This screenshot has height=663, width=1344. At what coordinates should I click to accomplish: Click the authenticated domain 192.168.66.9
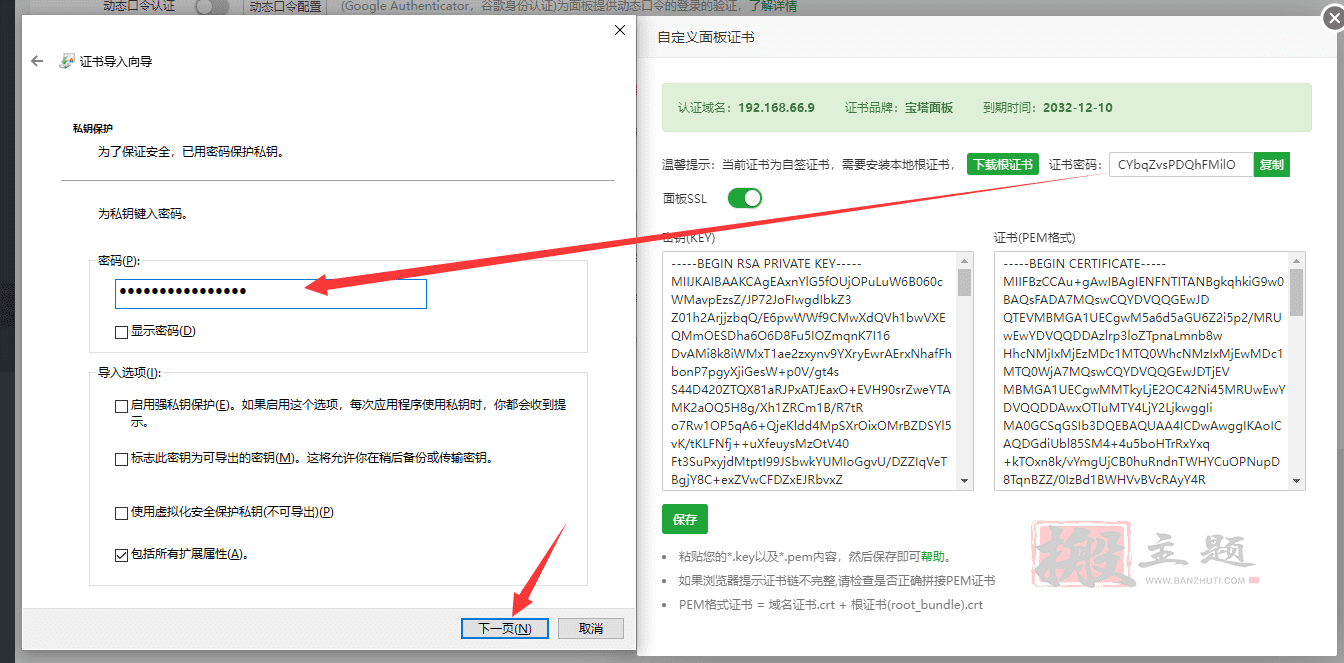(x=776, y=108)
